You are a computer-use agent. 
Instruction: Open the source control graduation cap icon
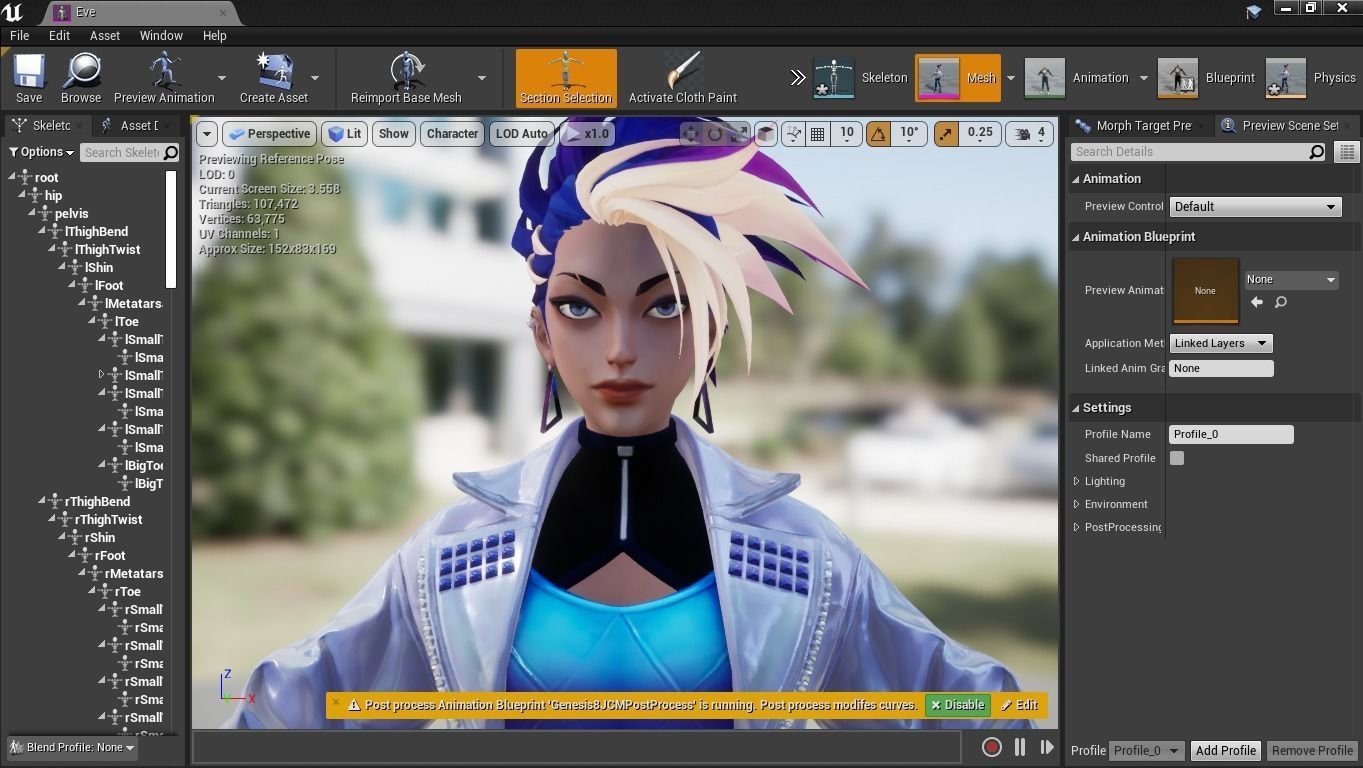(x=1254, y=12)
